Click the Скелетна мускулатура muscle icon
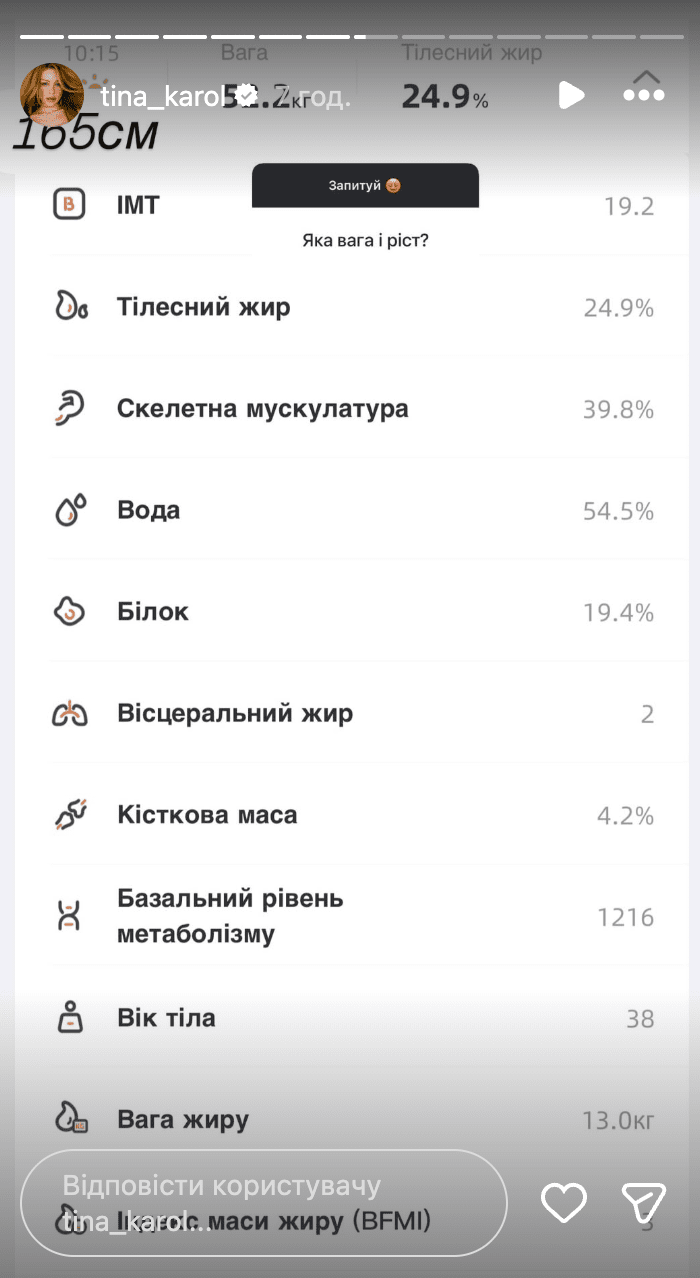This screenshot has width=700, height=1278. [70, 409]
